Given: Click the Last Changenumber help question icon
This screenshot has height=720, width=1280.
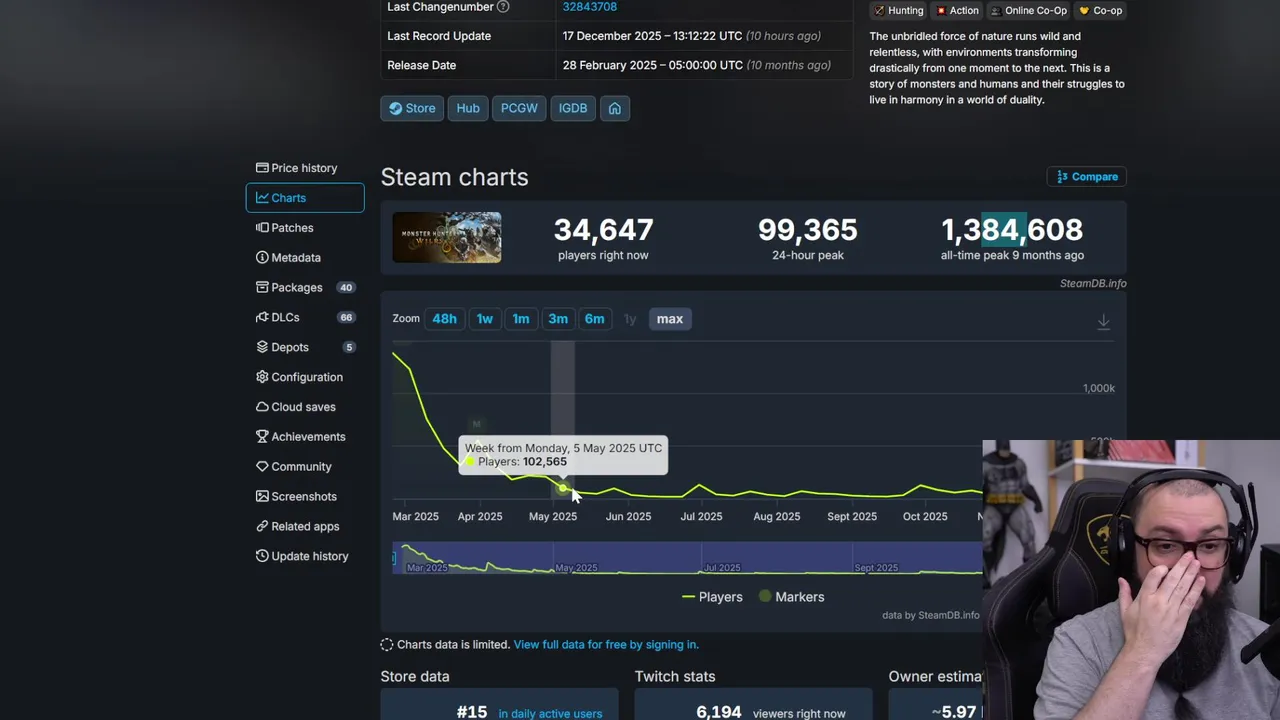Looking at the screenshot, I should pyautogui.click(x=503, y=7).
